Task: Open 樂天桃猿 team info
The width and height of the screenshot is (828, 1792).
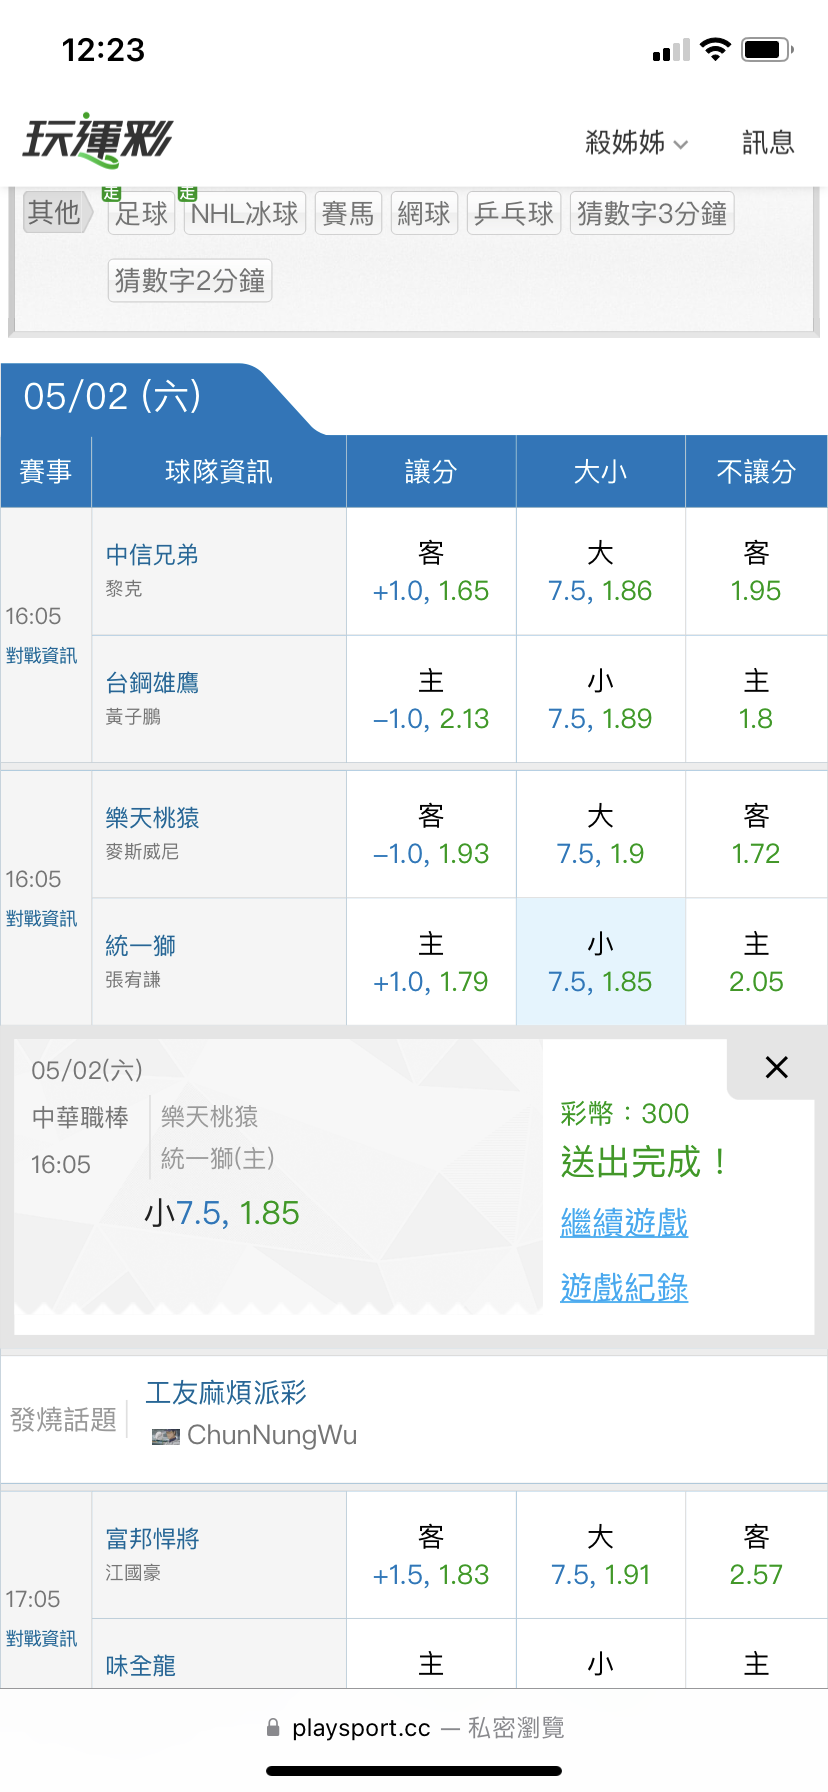Action: [x=152, y=817]
